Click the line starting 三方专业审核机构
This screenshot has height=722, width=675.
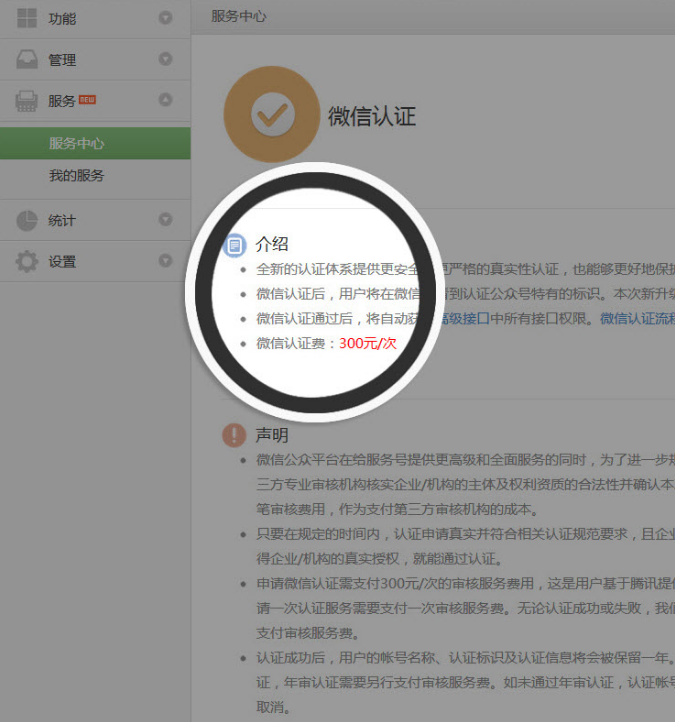466,484
